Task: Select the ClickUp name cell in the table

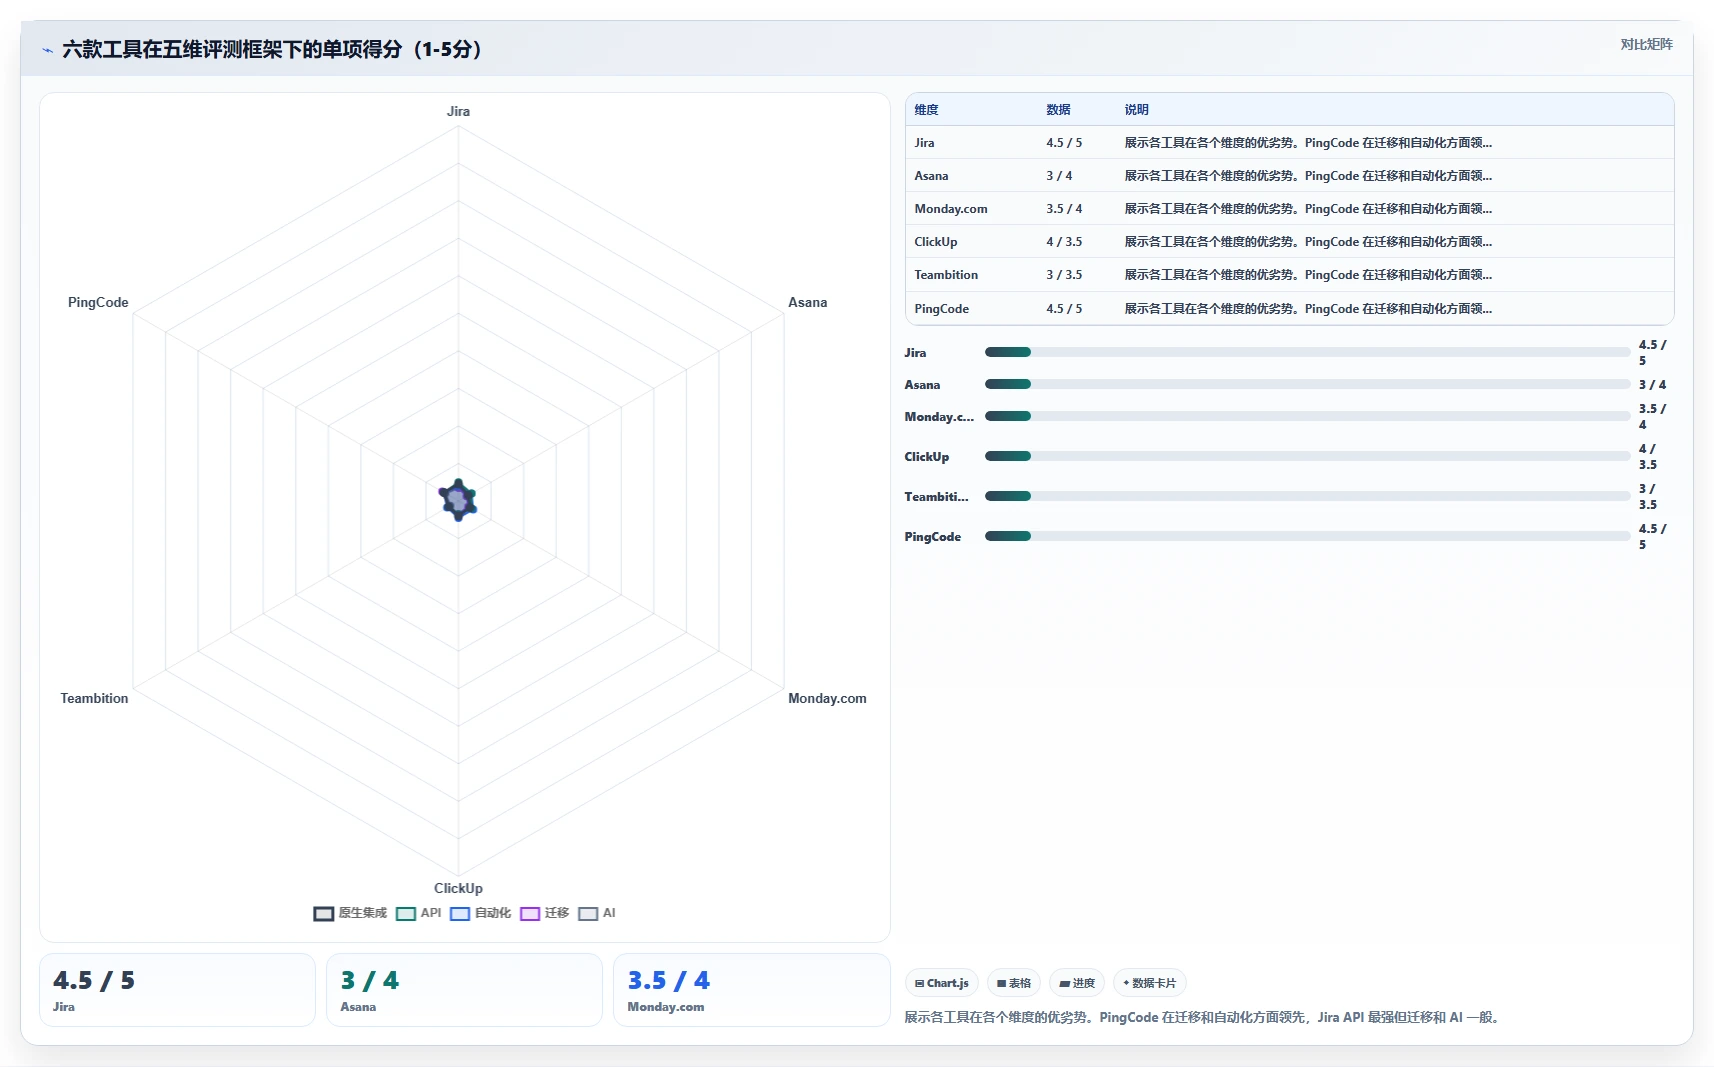Action: [x=935, y=242]
